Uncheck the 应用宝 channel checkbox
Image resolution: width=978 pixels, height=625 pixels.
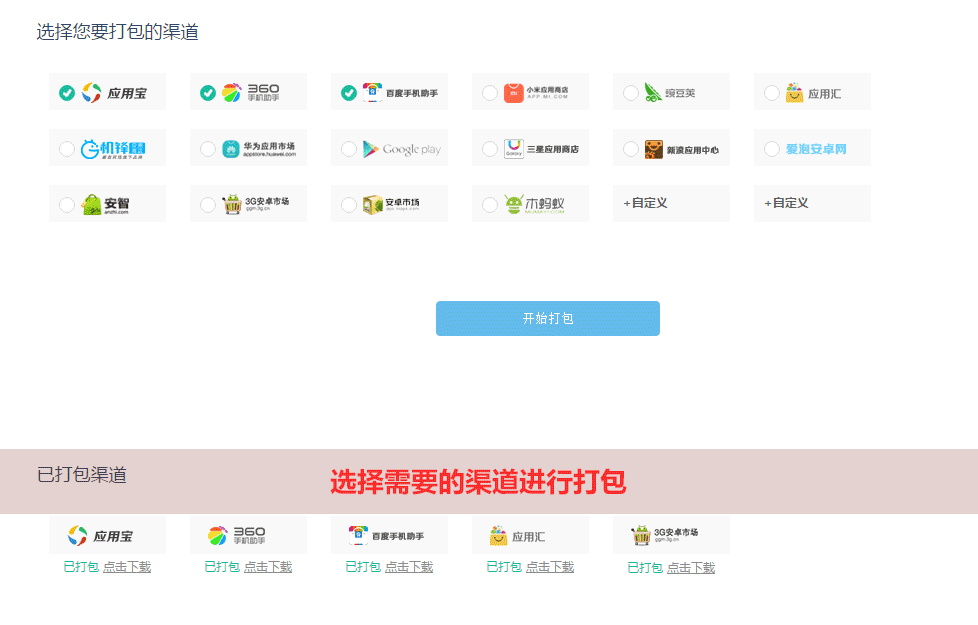[67, 93]
